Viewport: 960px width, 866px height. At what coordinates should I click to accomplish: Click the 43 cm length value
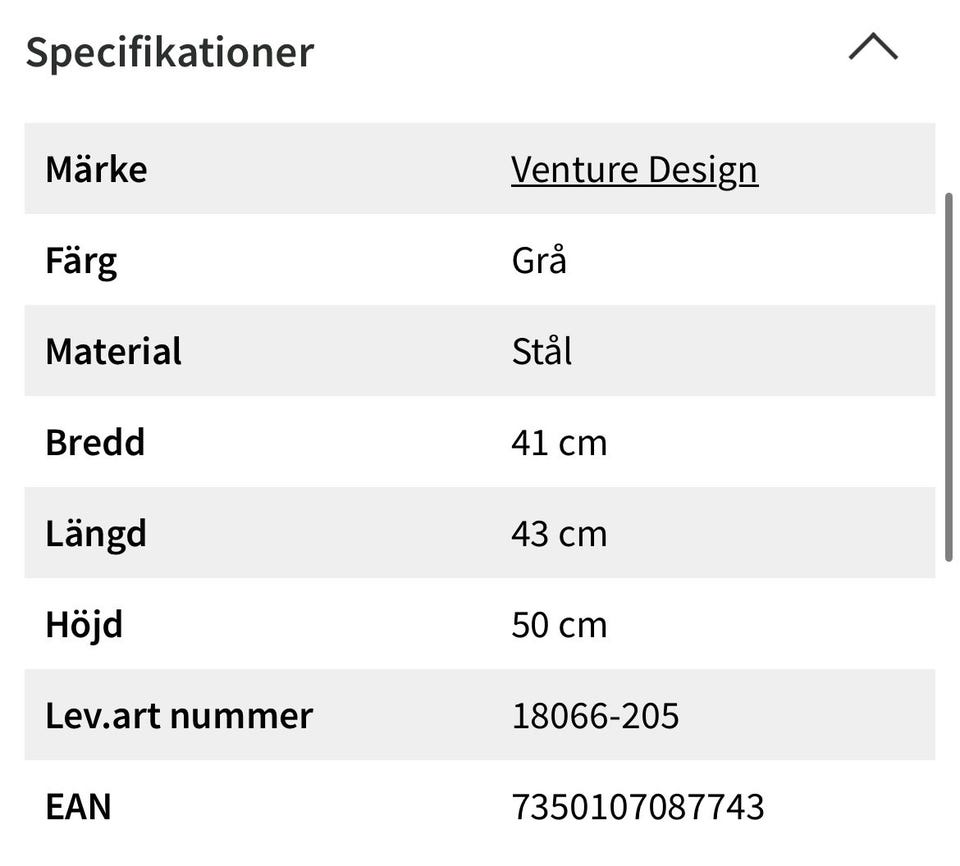point(559,534)
